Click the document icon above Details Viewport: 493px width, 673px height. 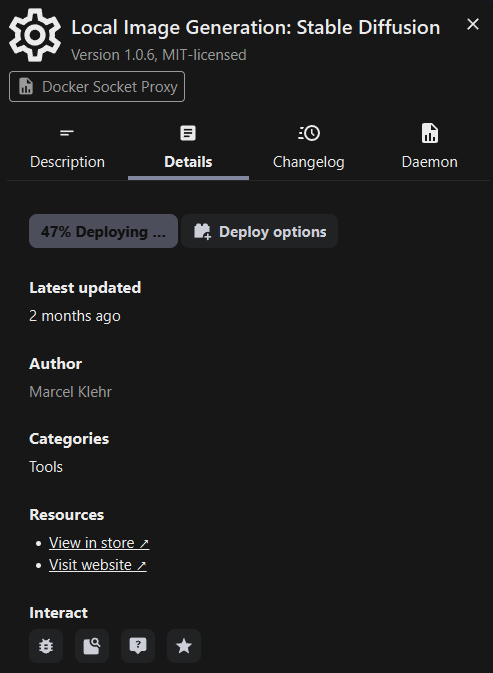(x=188, y=133)
